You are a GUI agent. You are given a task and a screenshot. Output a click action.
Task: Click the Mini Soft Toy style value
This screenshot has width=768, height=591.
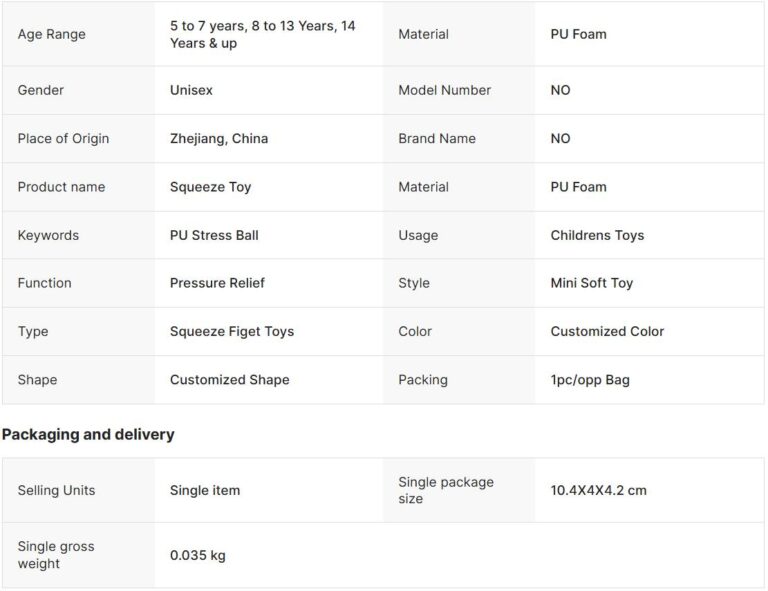pos(592,283)
